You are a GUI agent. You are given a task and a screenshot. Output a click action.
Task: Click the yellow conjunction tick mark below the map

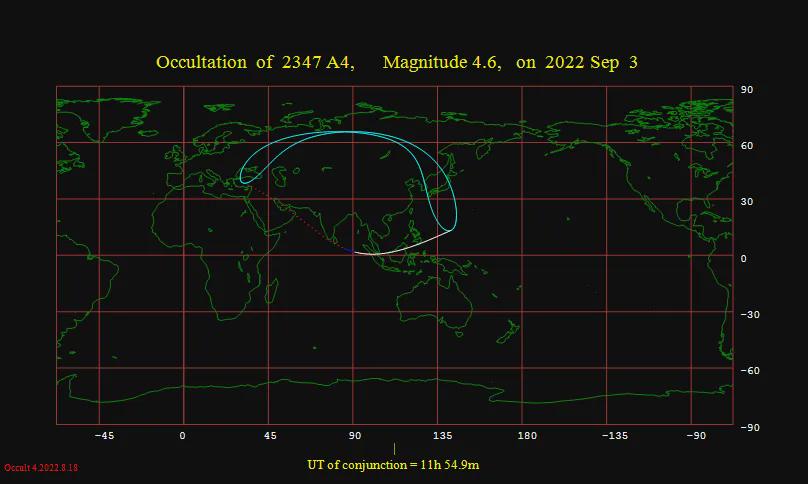tap(394, 449)
